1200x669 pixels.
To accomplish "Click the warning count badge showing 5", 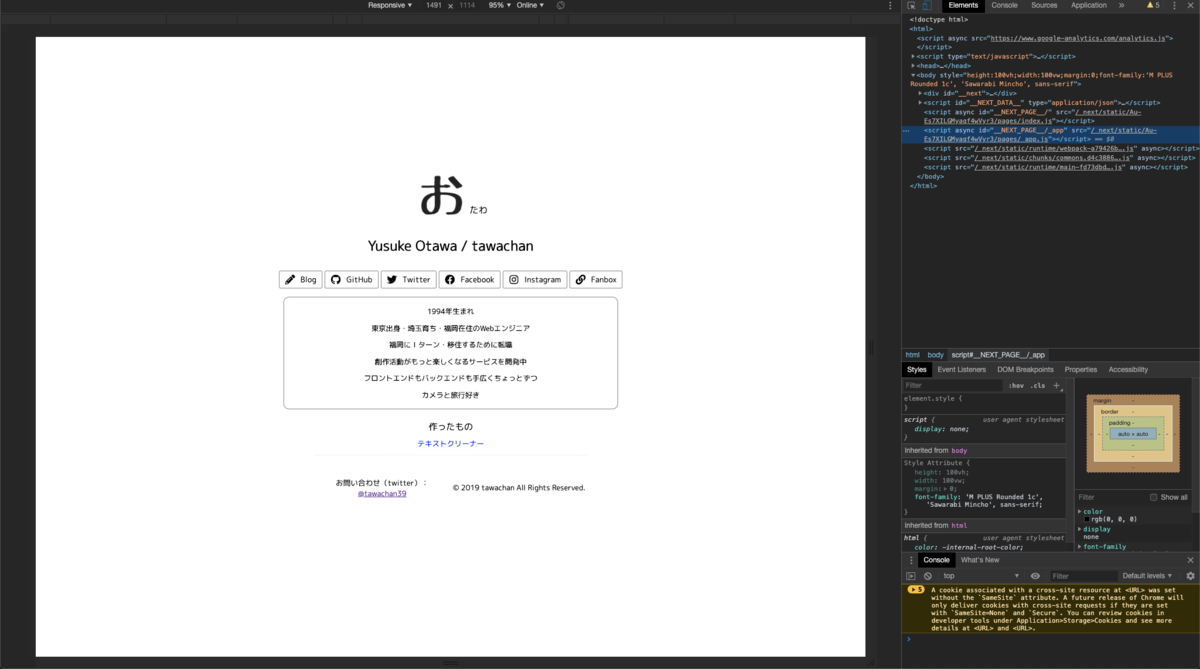I will point(1152,5).
